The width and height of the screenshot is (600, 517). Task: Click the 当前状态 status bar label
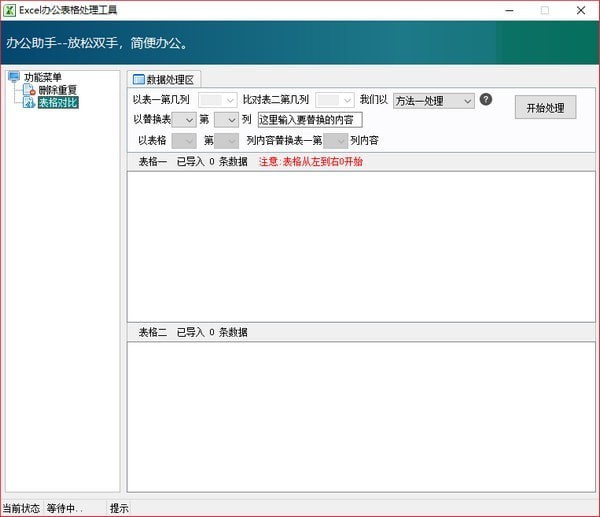point(21,508)
